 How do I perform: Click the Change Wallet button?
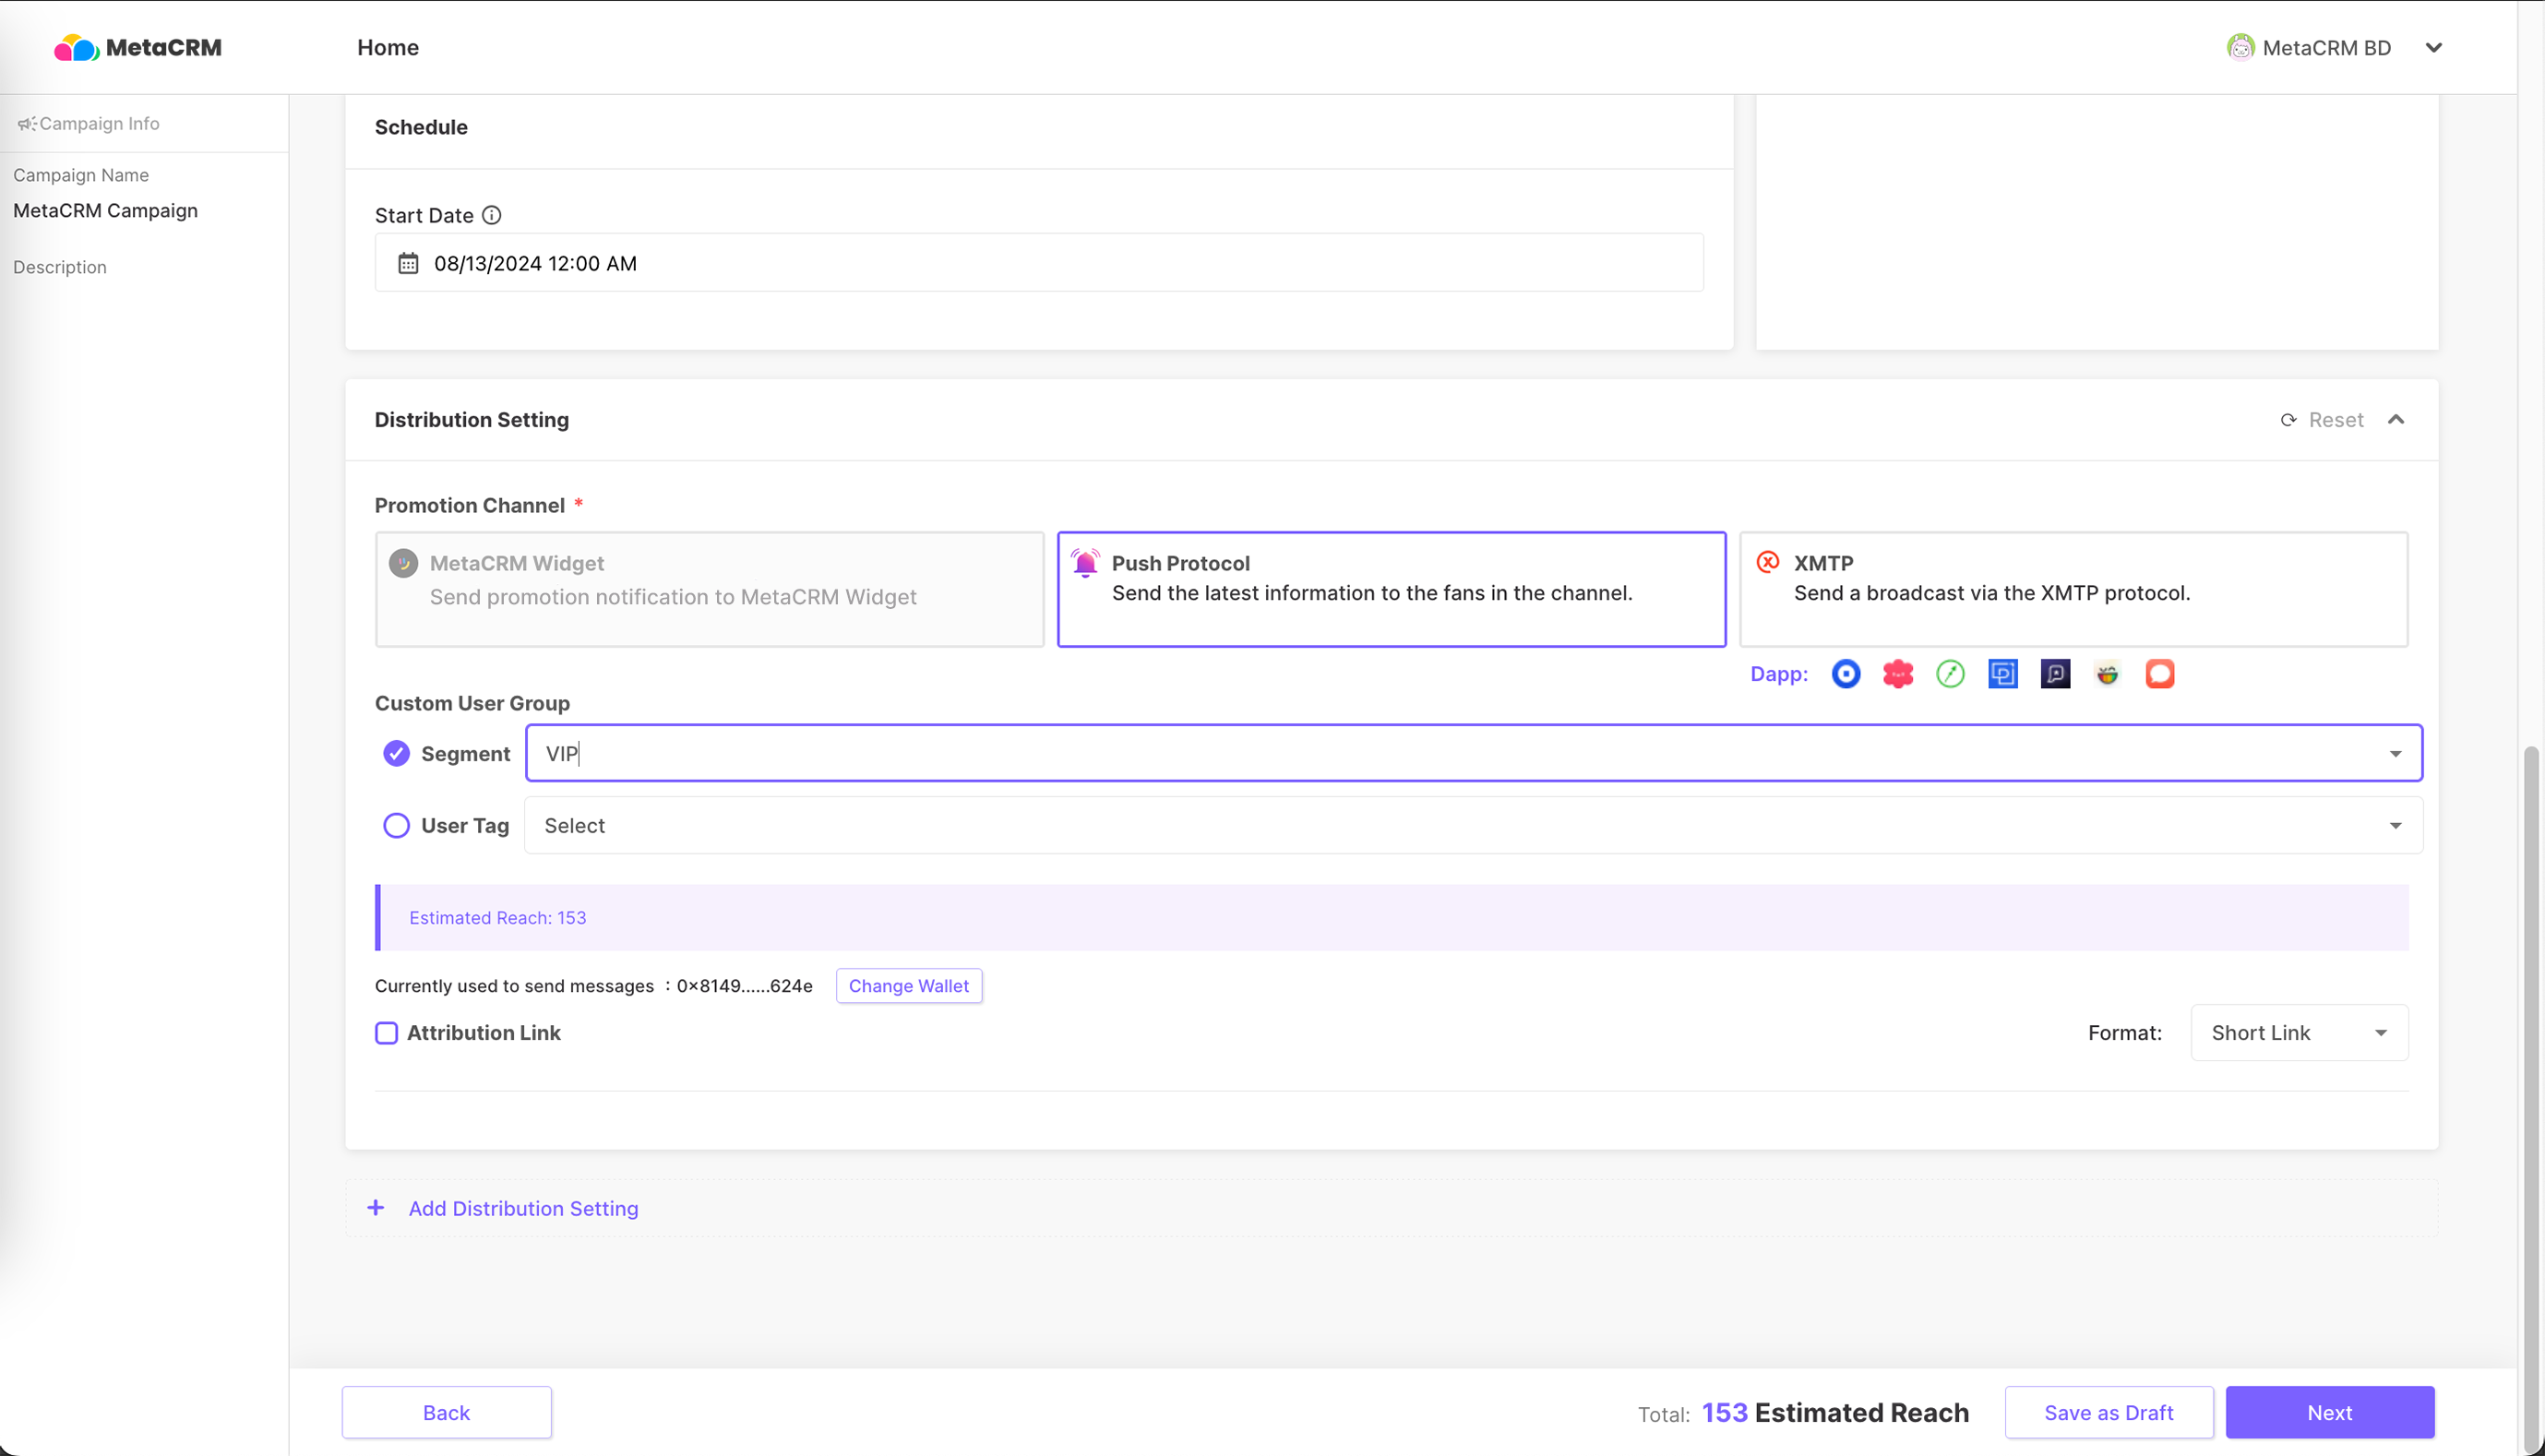[x=908, y=985]
